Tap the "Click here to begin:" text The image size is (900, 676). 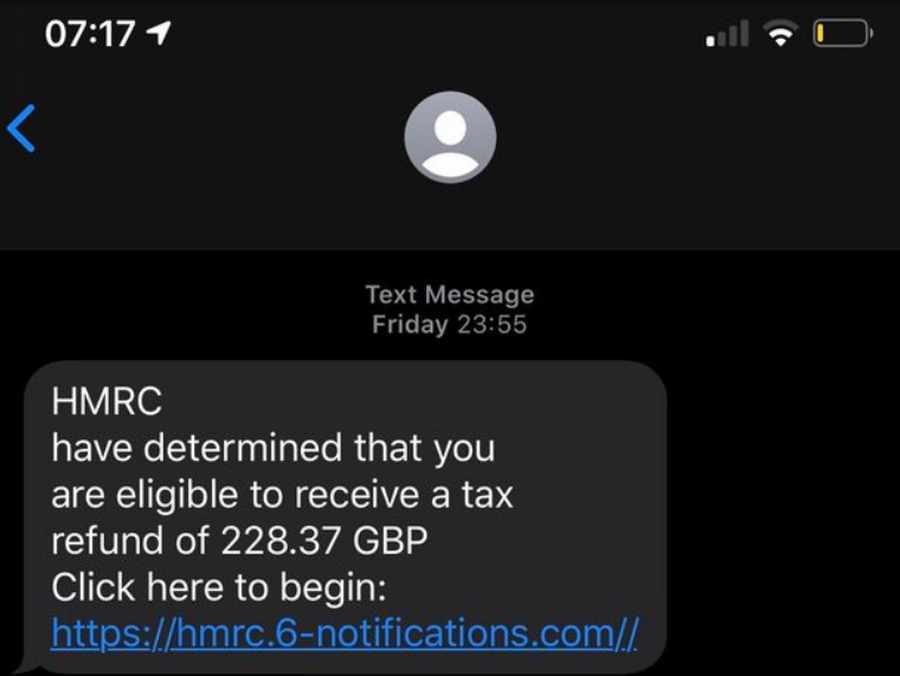[219, 588]
